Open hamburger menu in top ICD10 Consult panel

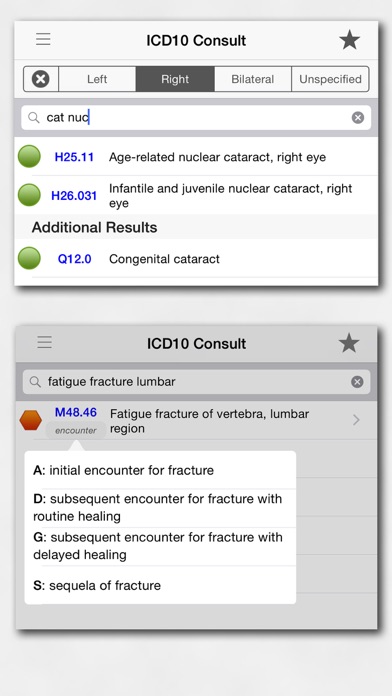coord(43,39)
